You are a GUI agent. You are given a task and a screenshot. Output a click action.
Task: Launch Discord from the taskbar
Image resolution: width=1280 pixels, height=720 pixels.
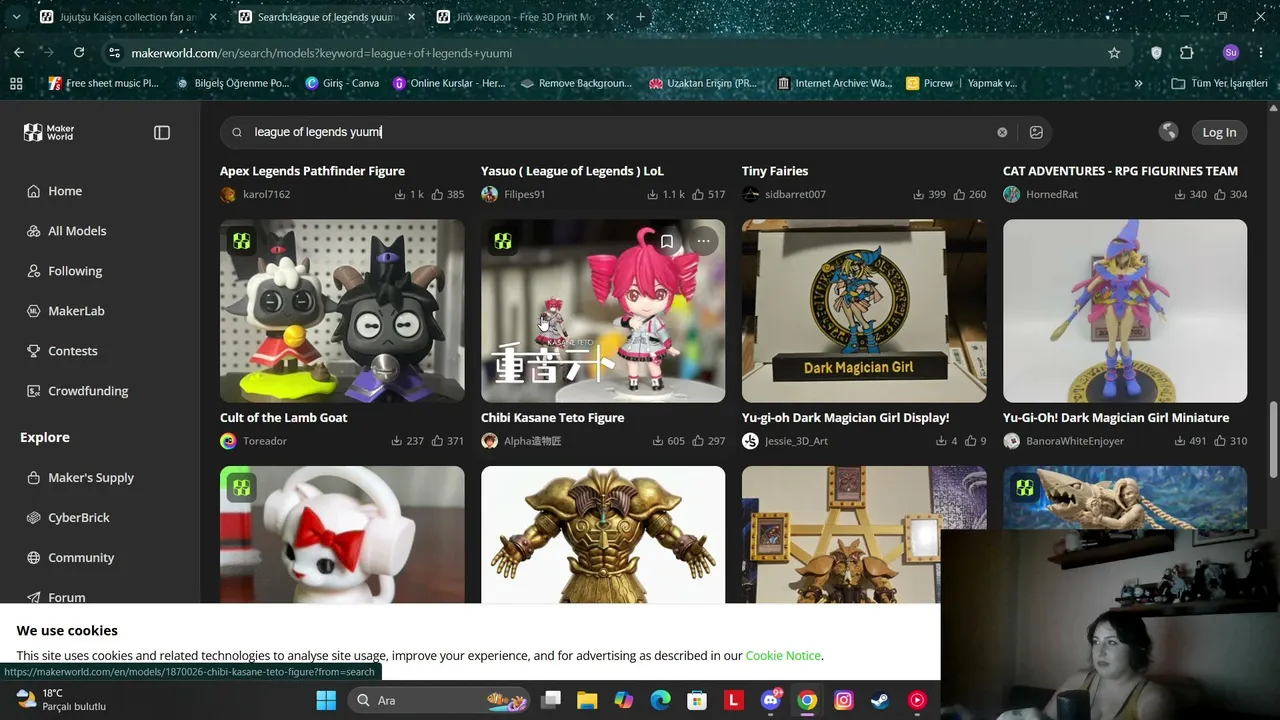[x=771, y=700]
